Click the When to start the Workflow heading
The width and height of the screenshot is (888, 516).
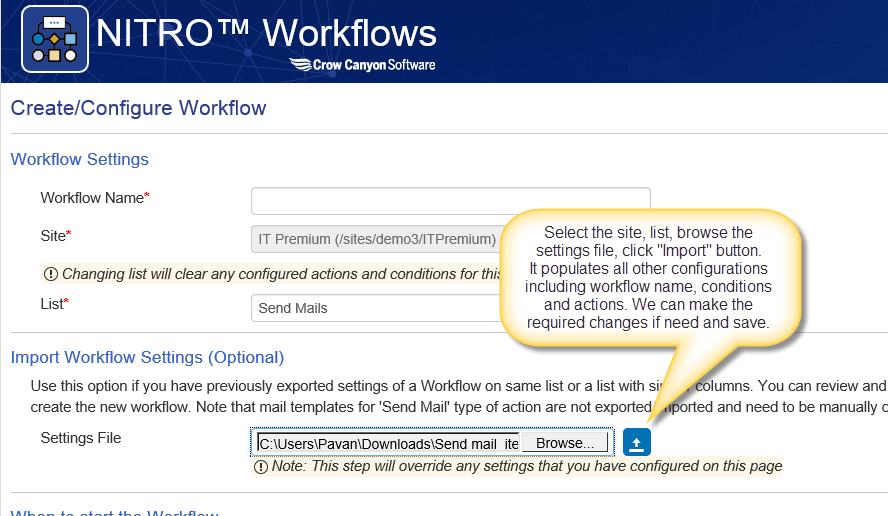tap(114, 513)
